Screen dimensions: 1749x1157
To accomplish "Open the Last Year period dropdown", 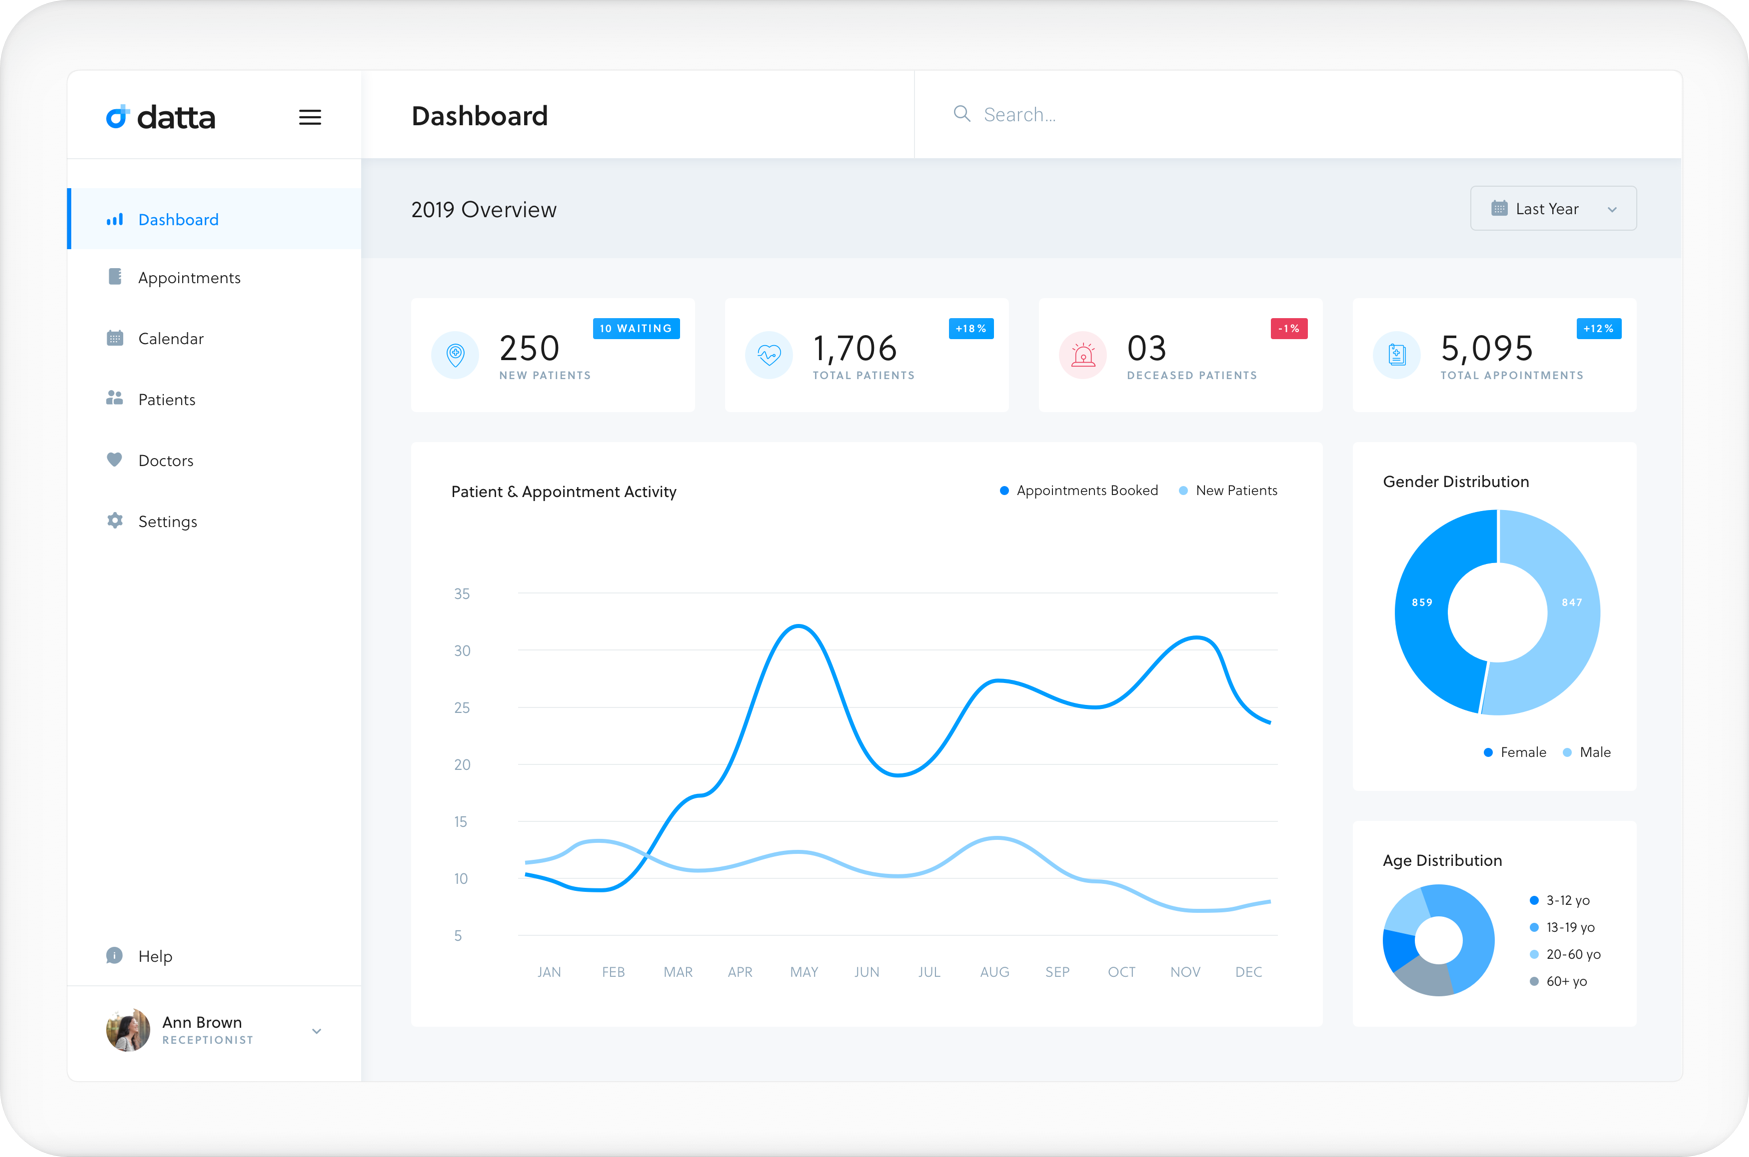I will tap(1553, 208).
